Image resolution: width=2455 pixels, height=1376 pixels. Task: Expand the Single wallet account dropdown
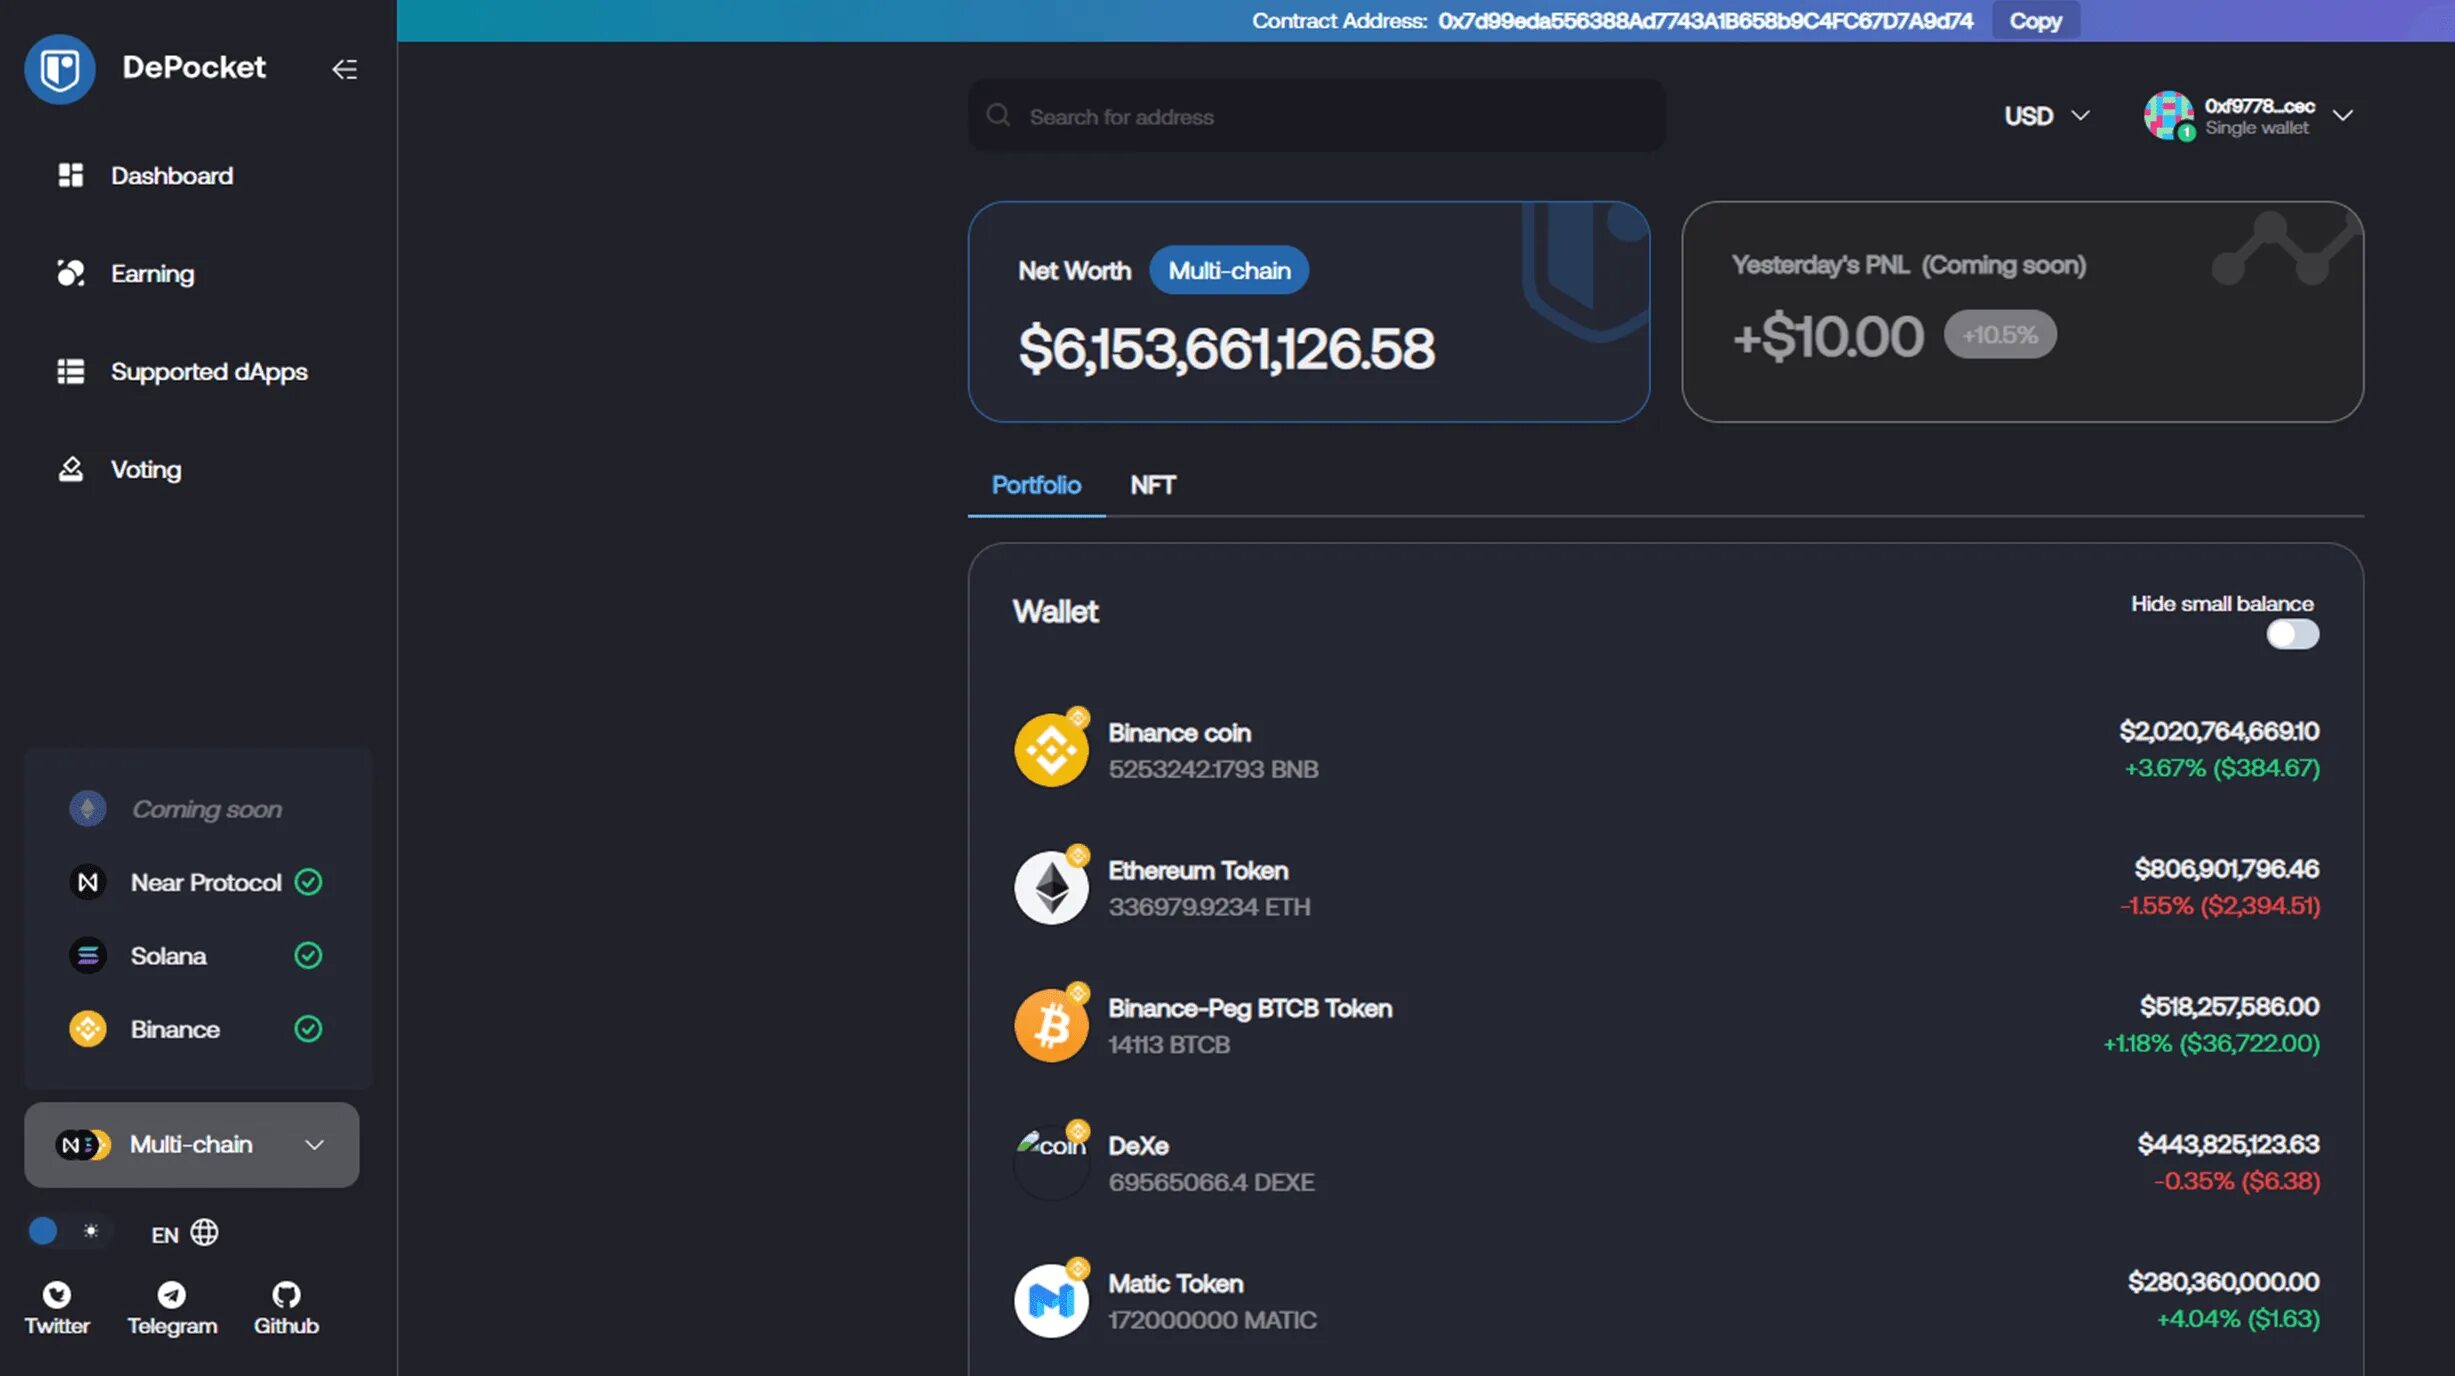(x=2342, y=116)
